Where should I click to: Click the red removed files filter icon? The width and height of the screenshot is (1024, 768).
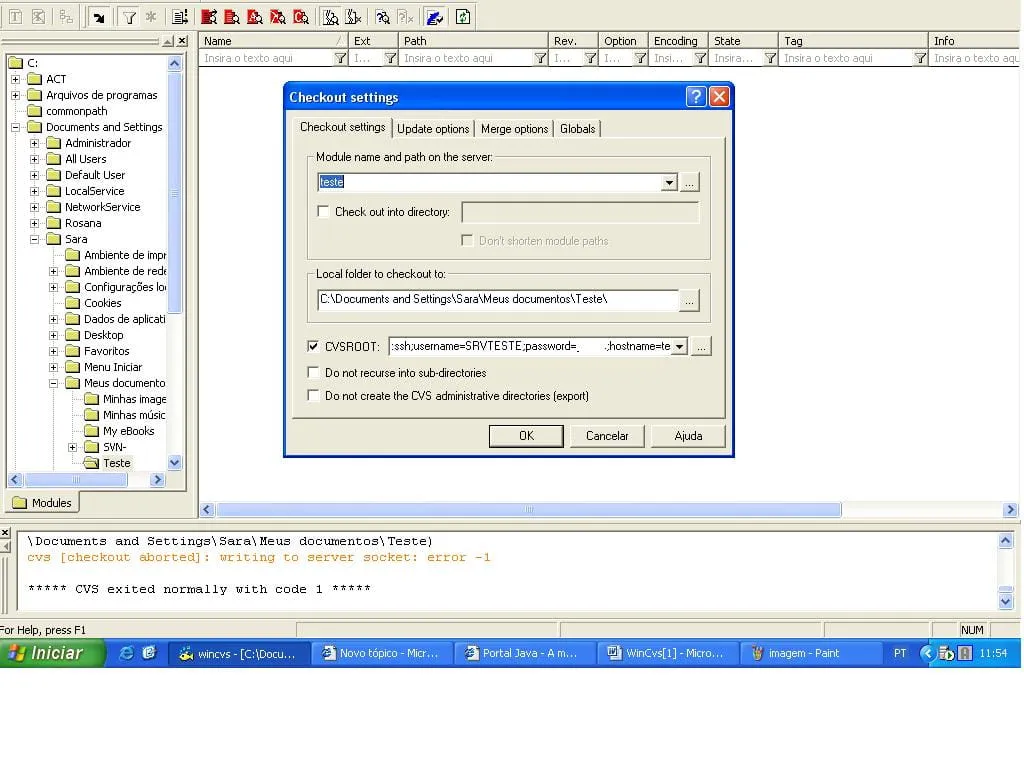[x=278, y=17]
